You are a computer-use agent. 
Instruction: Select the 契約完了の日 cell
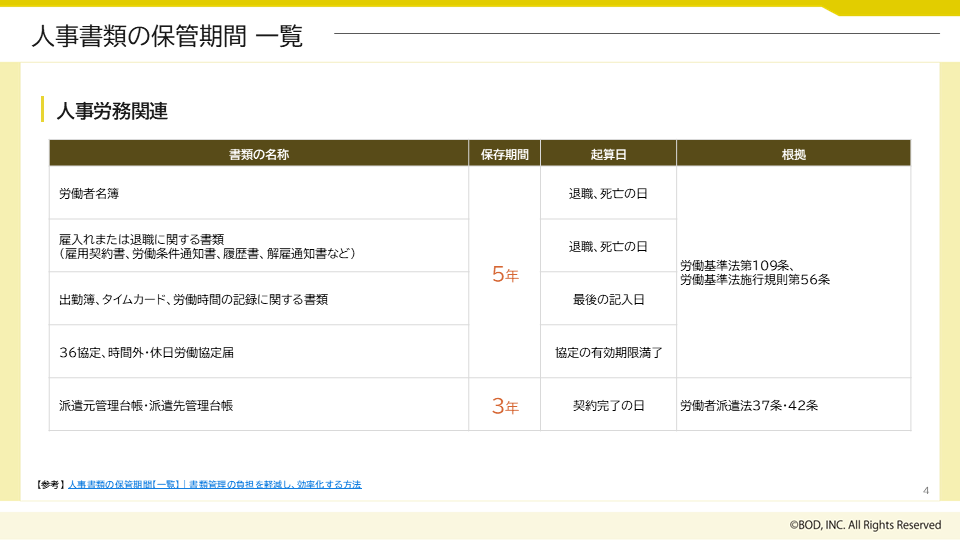tap(608, 405)
